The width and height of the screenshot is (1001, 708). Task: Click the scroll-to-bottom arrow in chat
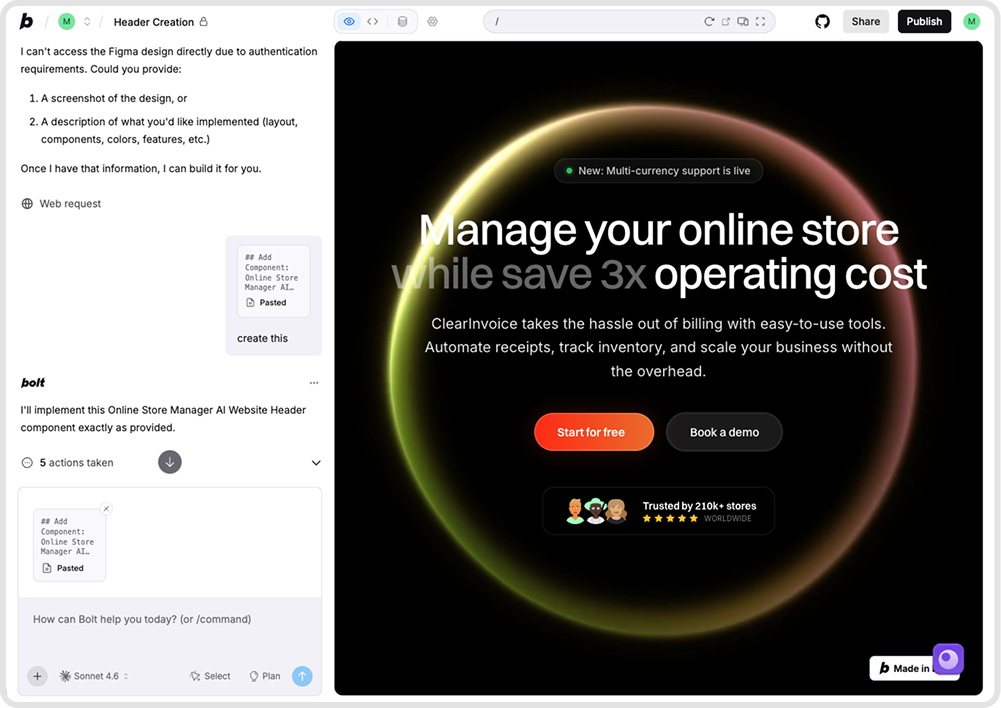[x=169, y=462]
